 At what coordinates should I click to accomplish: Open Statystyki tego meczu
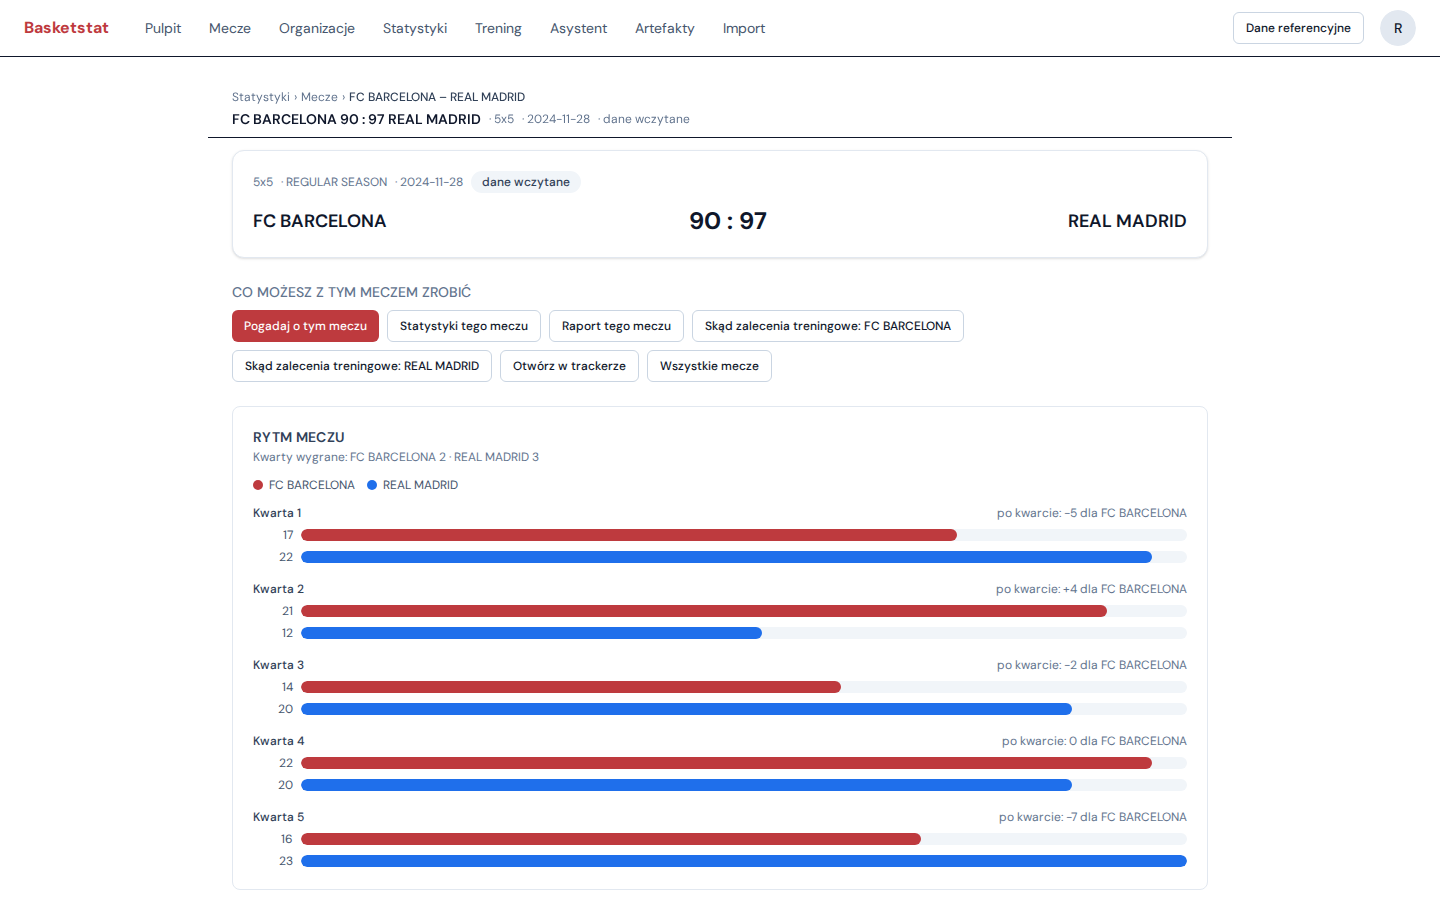(464, 326)
